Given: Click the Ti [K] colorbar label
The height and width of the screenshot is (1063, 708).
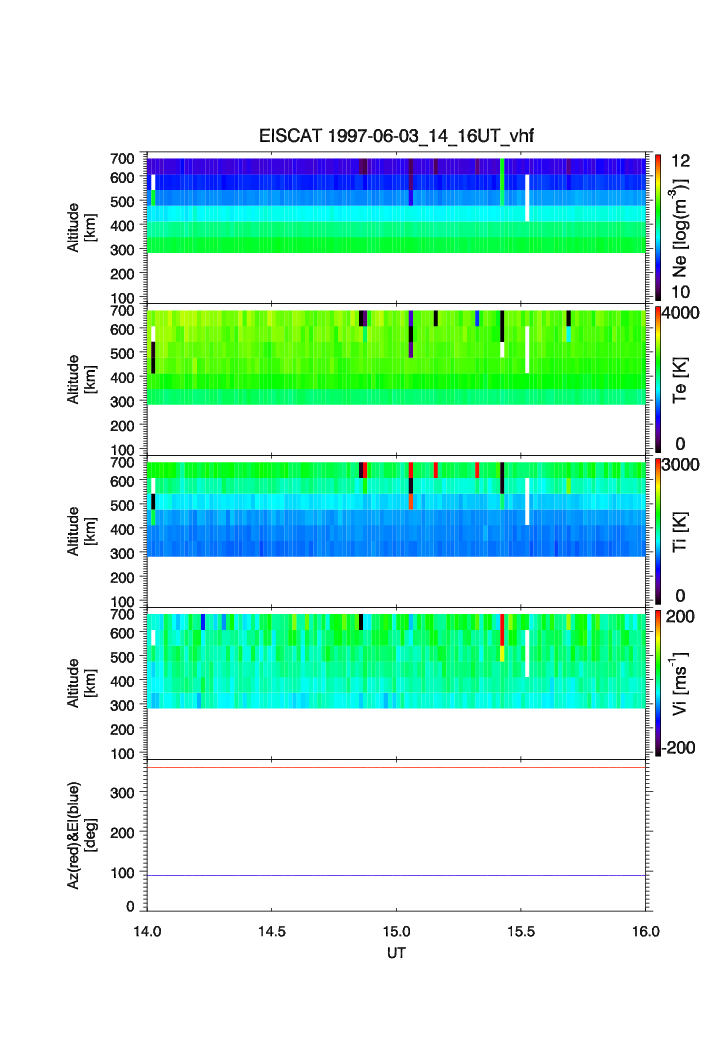Looking at the screenshot, I should point(680,532).
